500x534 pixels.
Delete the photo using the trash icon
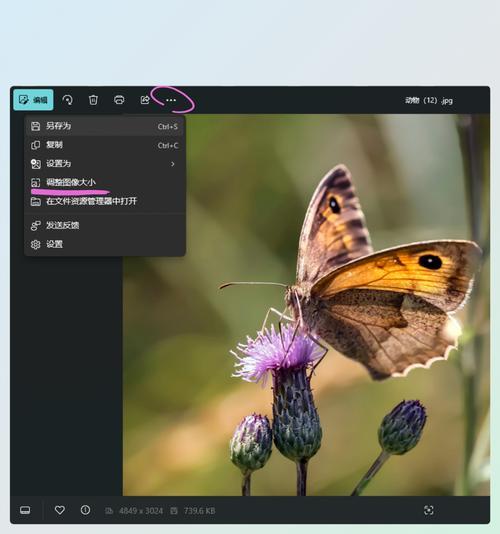pos(93,100)
